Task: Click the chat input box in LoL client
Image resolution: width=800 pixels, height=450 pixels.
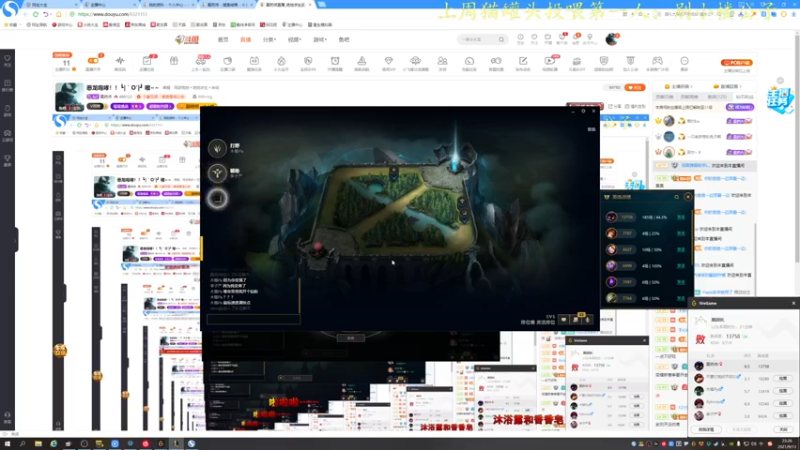Action: [x=254, y=319]
